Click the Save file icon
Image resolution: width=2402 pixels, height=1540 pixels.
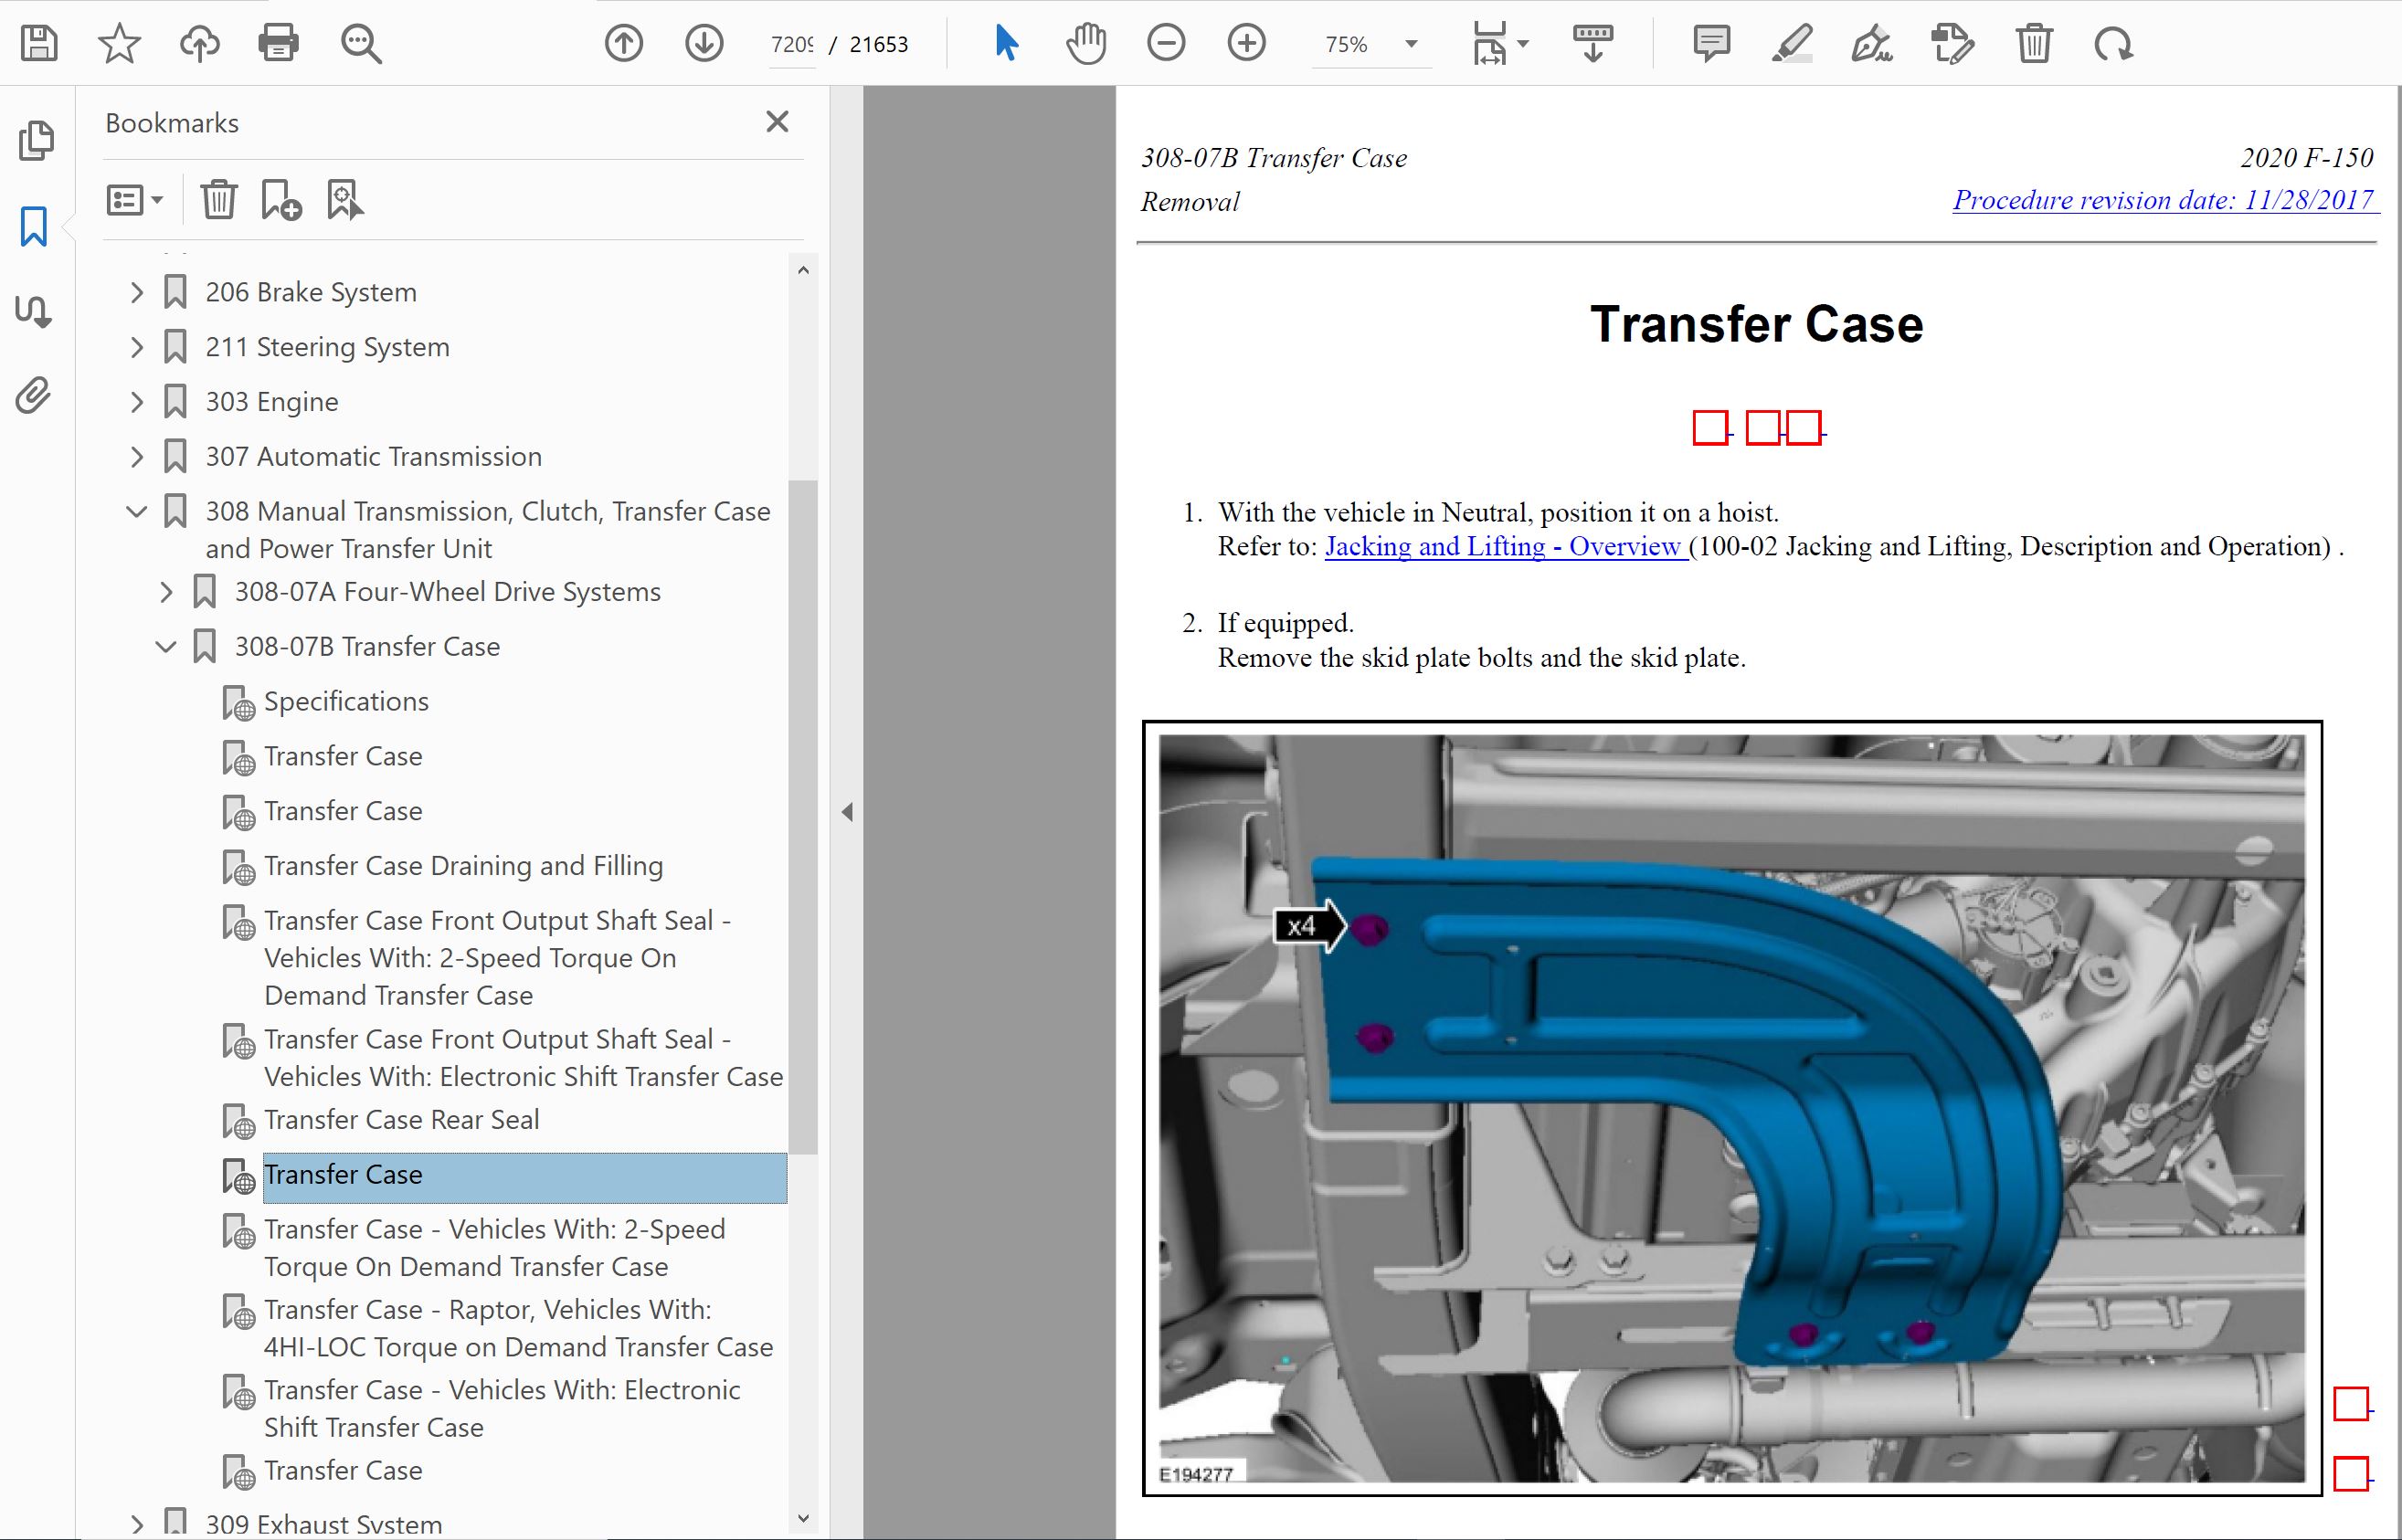coord(39,44)
